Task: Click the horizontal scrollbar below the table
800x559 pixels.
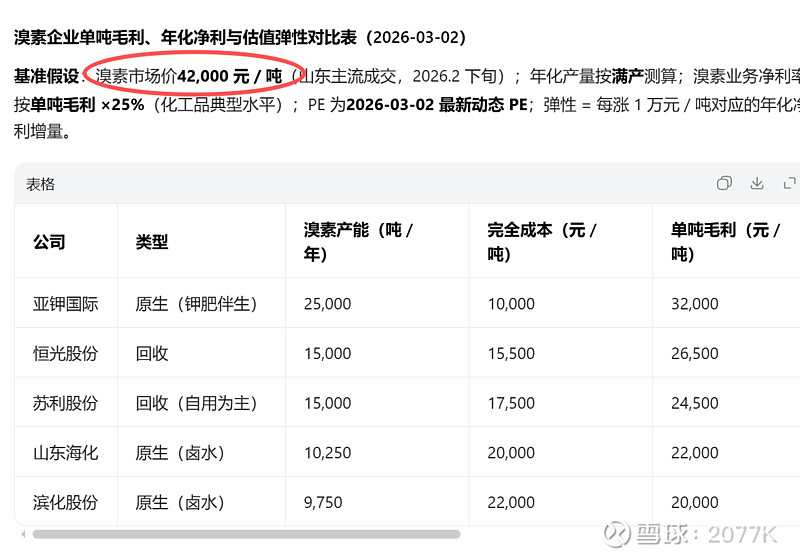Action: tap(245, 534)
